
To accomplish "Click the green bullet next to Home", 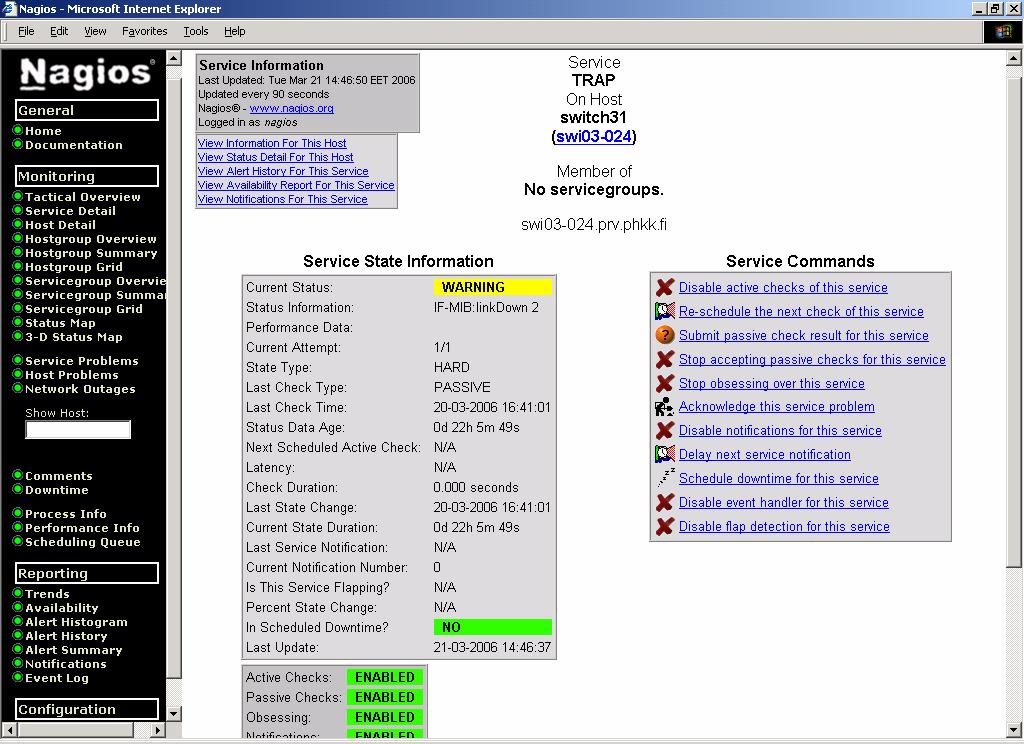I will click(18, 130).
